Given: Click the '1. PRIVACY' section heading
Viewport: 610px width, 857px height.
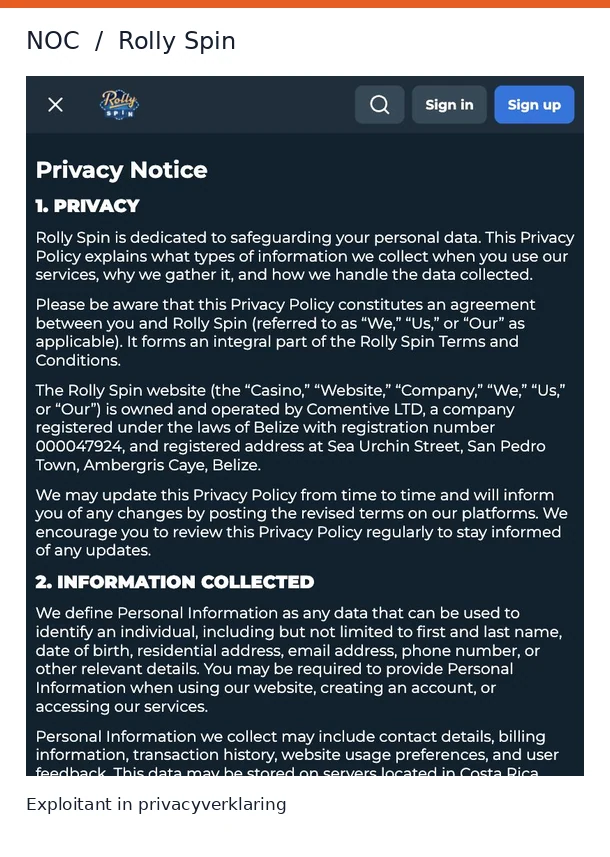Looking at the screenshot, I should pos(87,206).
